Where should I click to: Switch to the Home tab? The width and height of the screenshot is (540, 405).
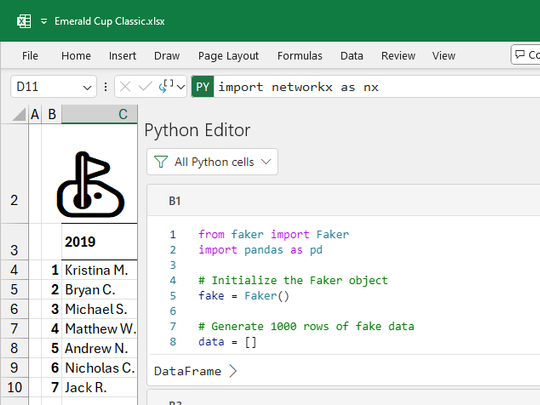click(76, 56)
